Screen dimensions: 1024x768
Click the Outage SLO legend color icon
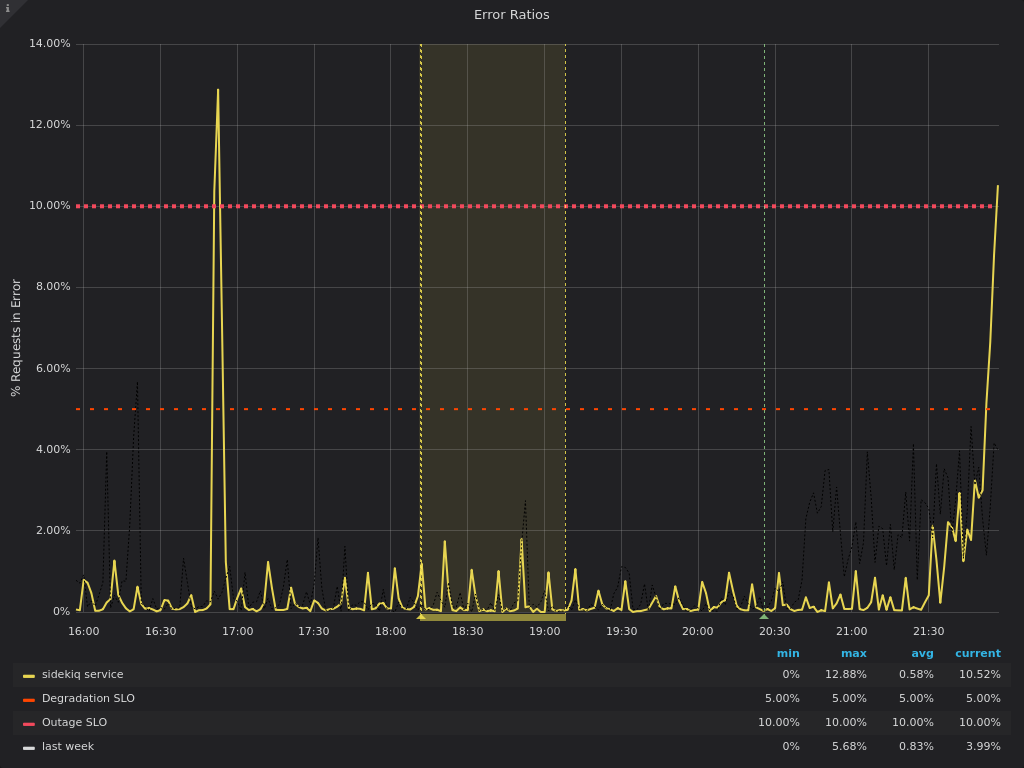pyautogui.click(x=29, y=724)
